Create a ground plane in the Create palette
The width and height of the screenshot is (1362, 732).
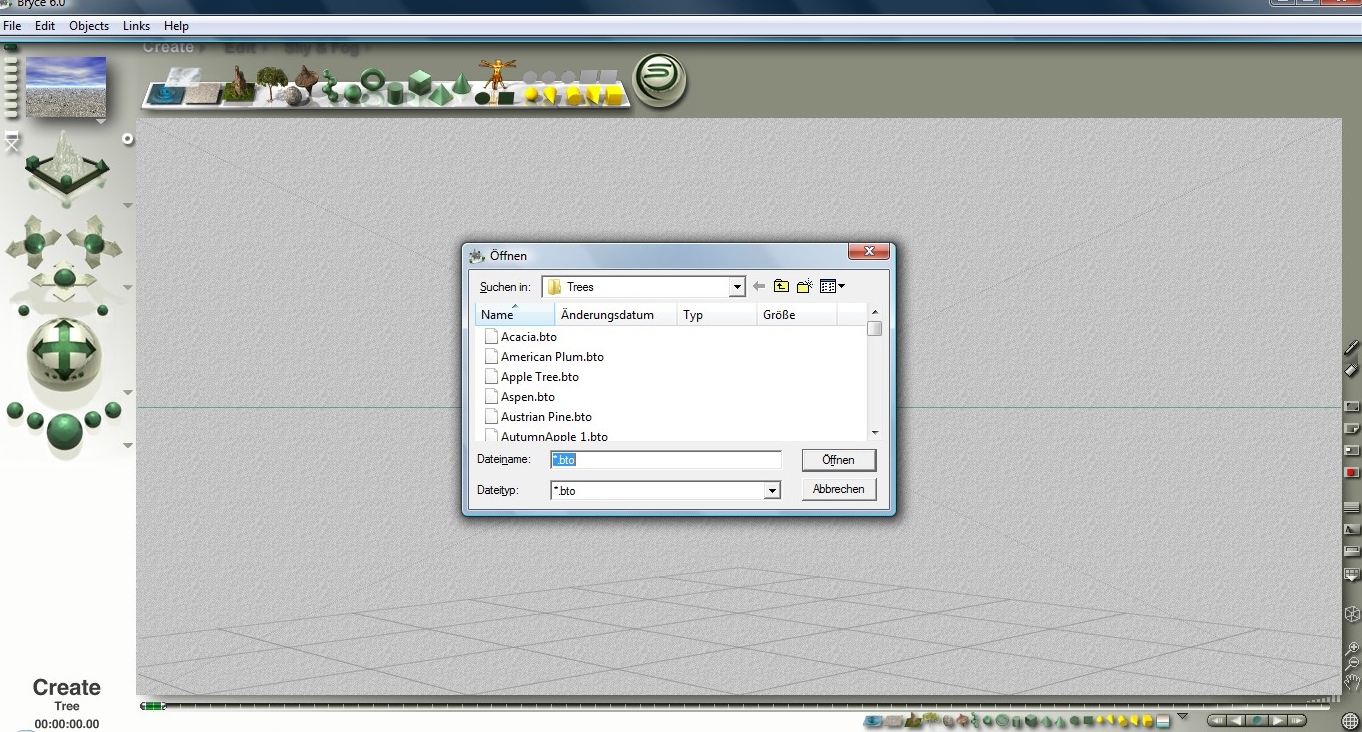[x=203, y=94]
